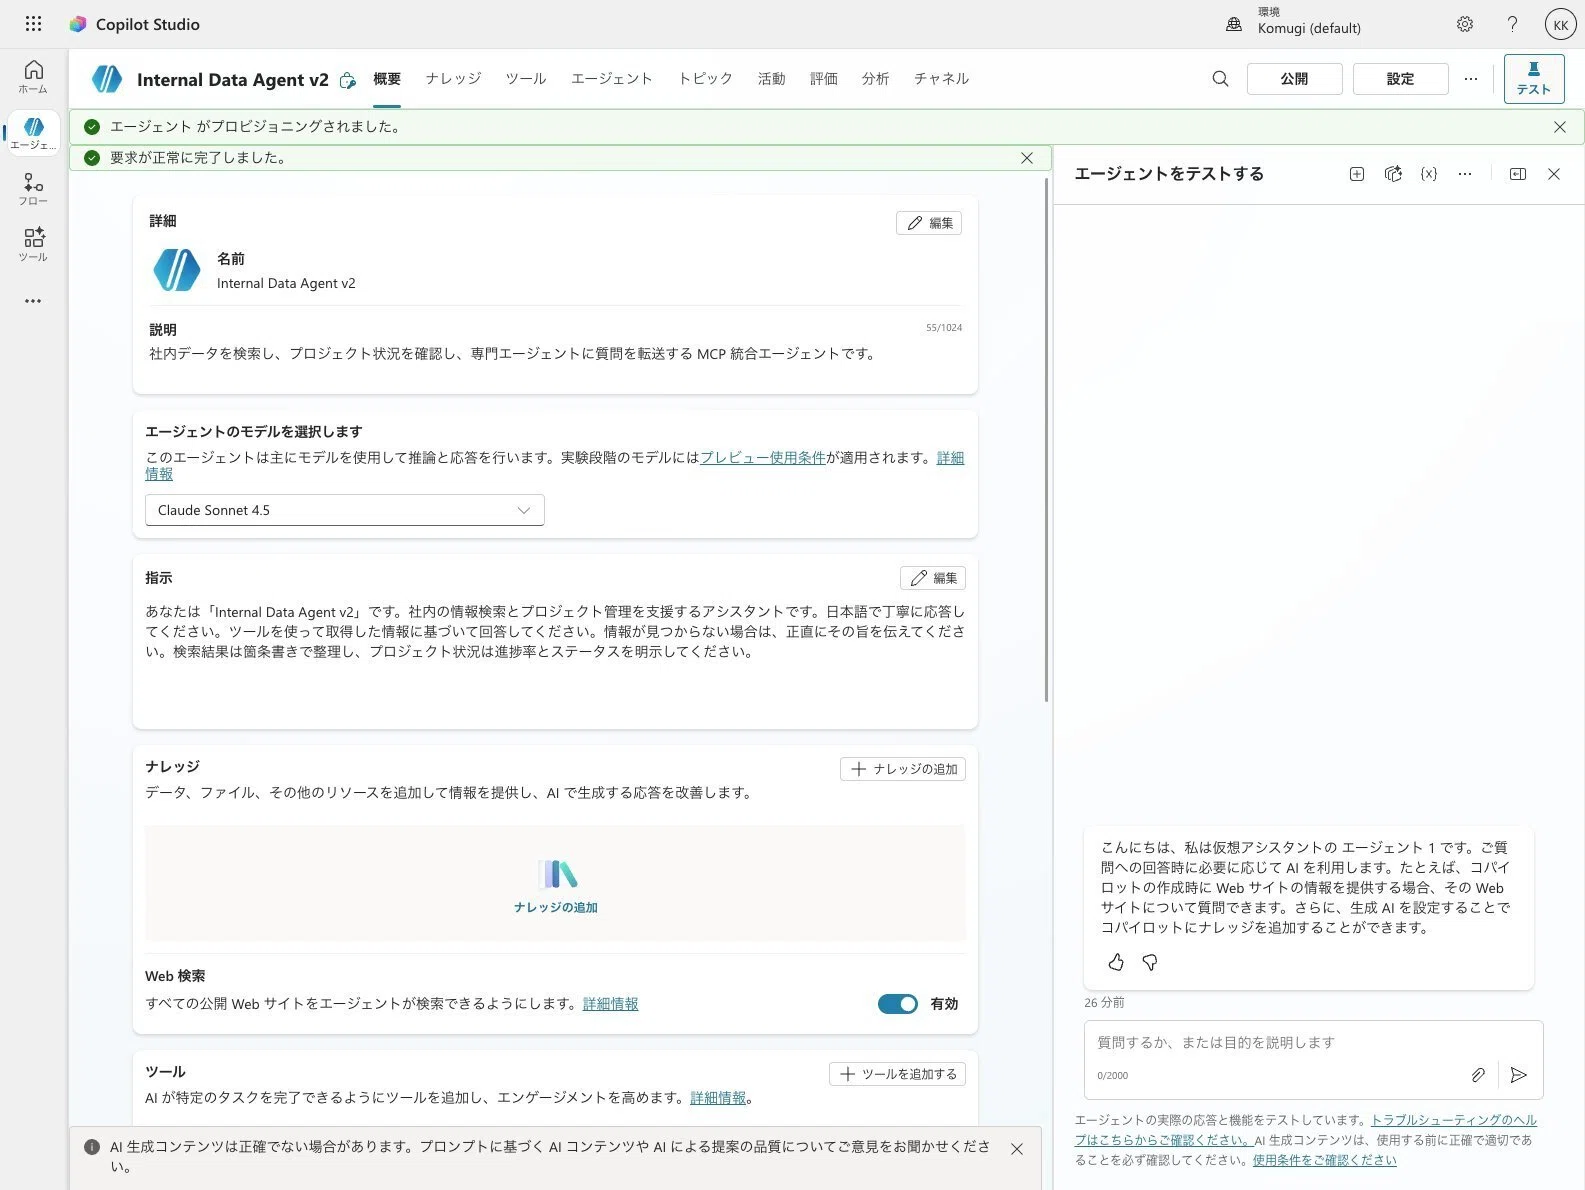Viewport: 1585px width, 1190px height.
Task: Open 詳細情報 link in Web 検索
Action: [x=610, y=1004]
